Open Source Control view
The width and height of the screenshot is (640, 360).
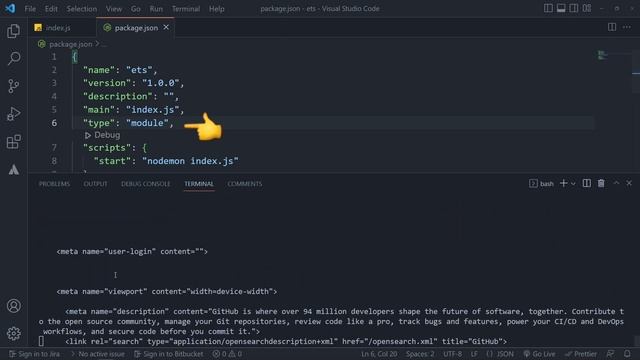(13, 86)
